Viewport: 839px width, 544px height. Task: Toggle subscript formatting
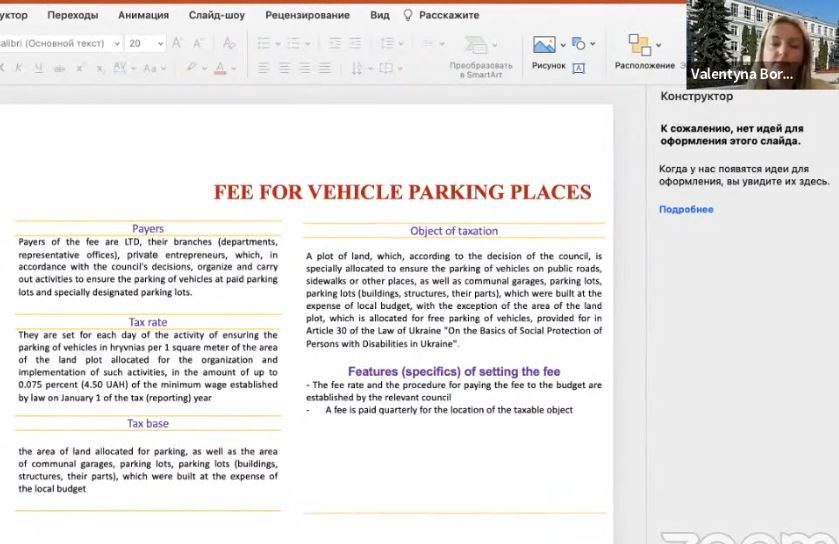pos(100,68)
